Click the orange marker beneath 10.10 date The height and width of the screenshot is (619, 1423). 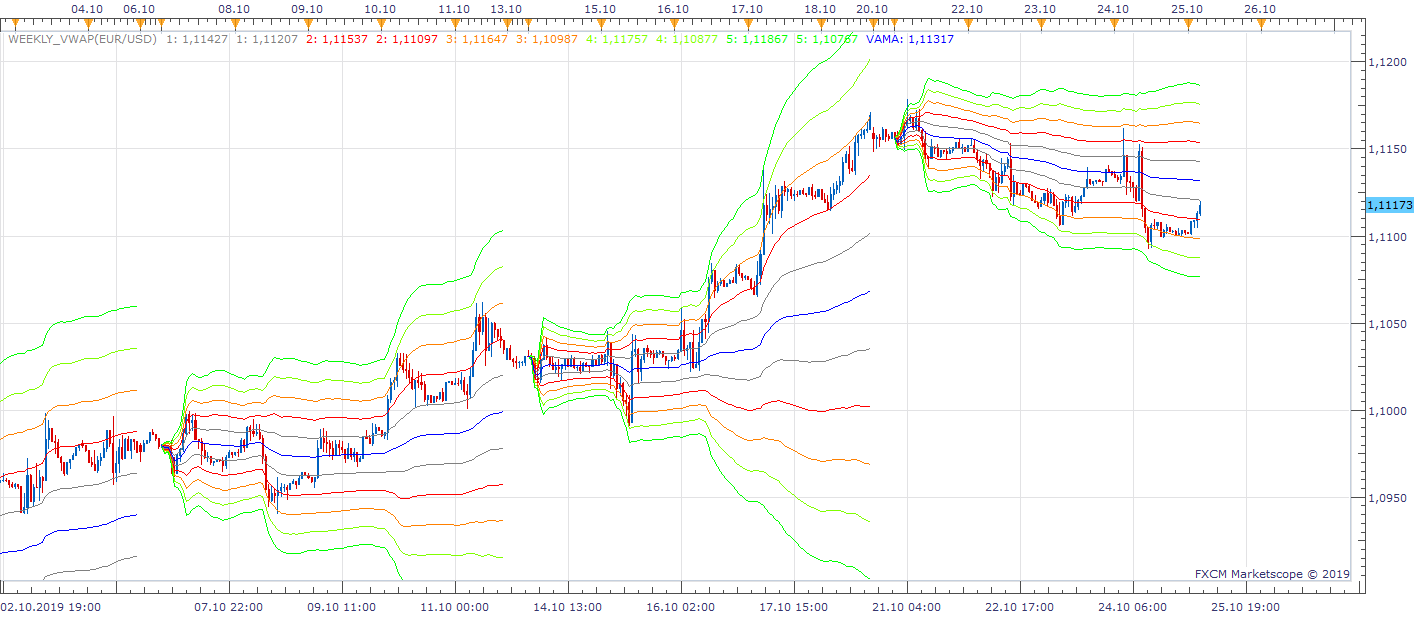[381, 22]
